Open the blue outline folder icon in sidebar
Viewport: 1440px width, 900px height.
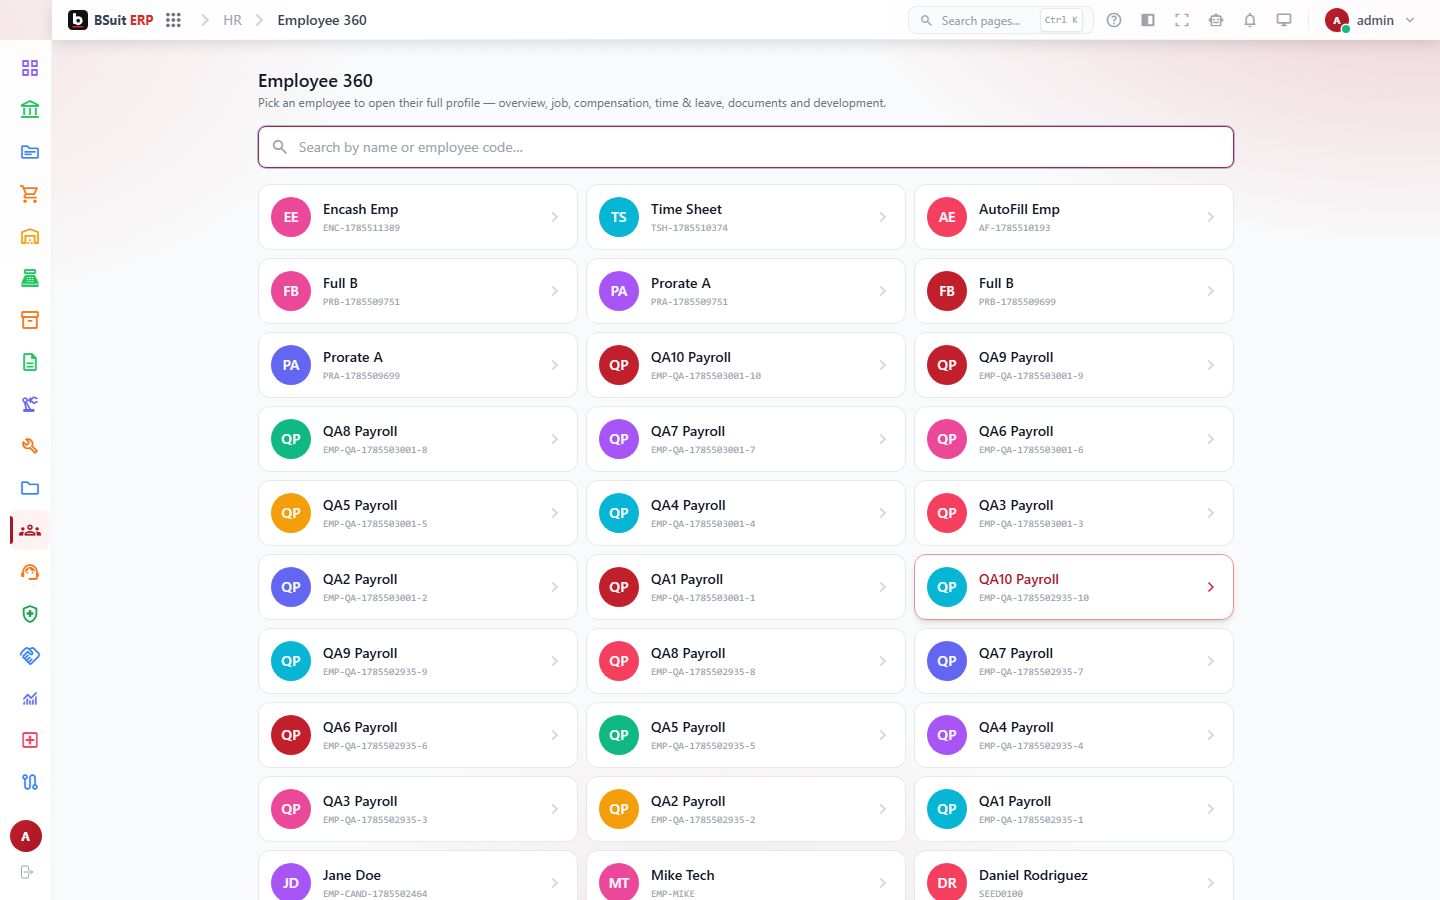click(30, 488)
